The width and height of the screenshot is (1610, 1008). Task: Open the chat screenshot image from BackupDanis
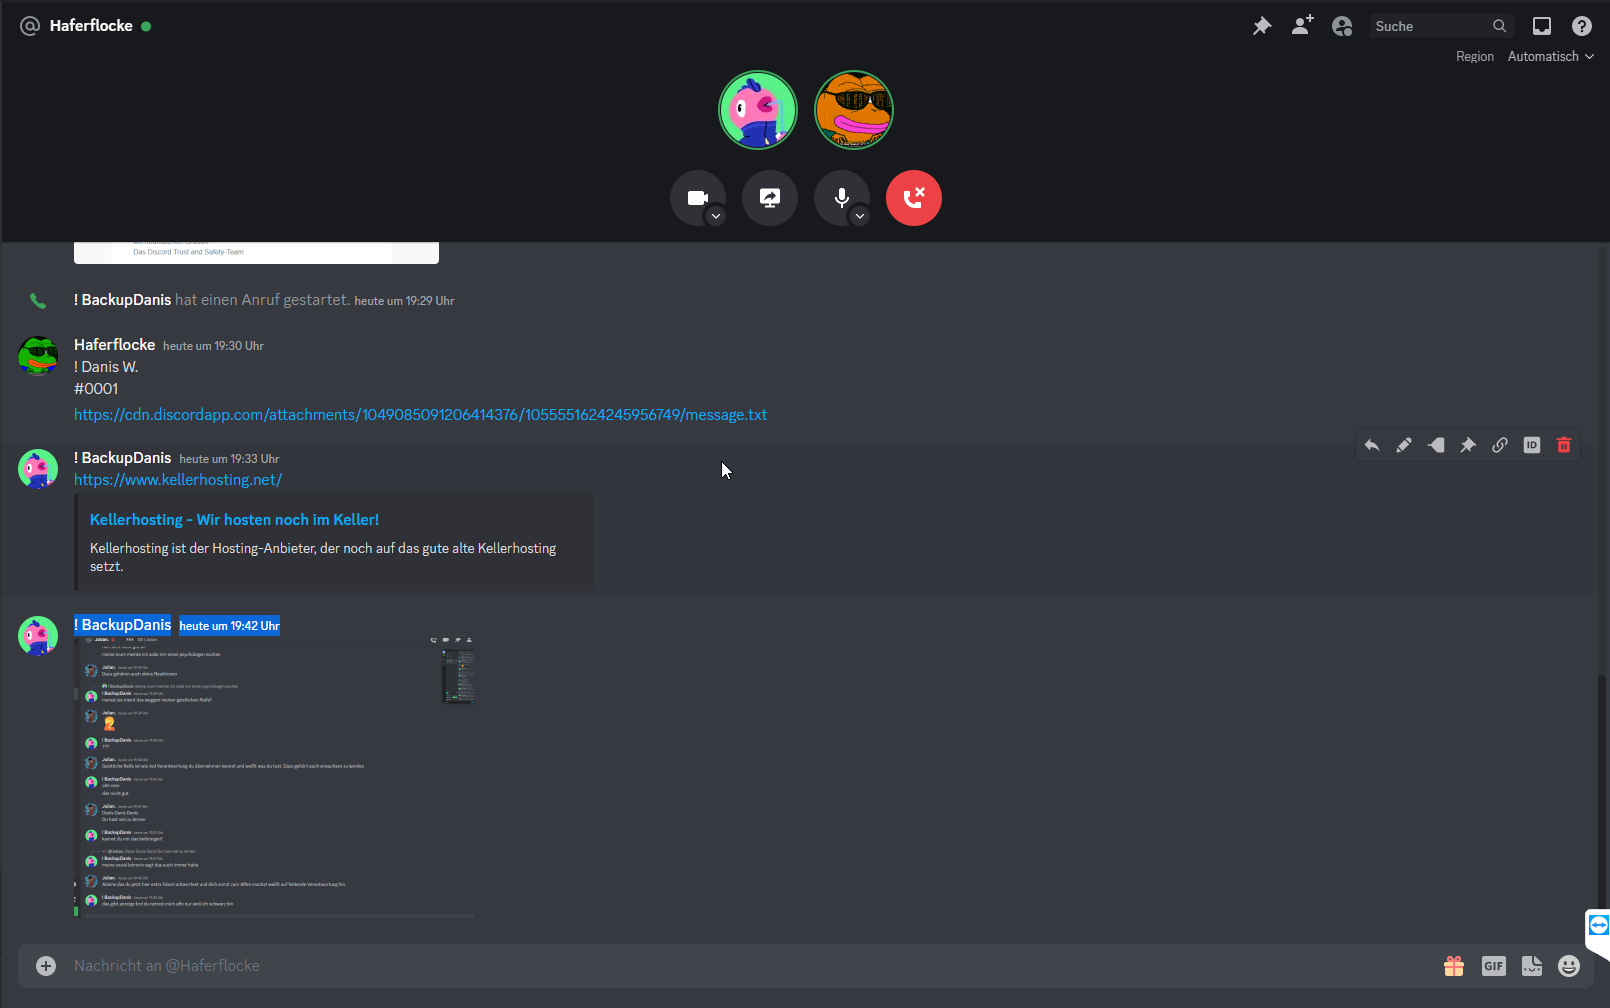click(x=275, y=775)
